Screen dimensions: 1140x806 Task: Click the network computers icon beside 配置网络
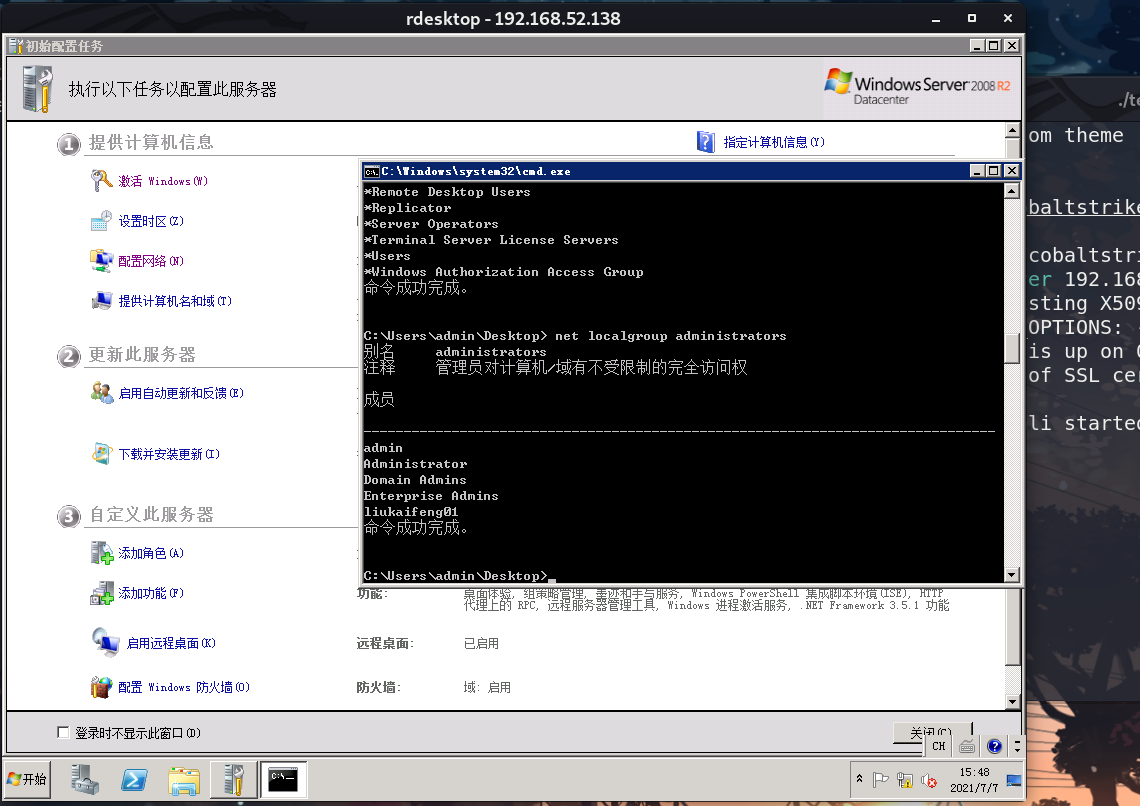(x=101, y=260)
